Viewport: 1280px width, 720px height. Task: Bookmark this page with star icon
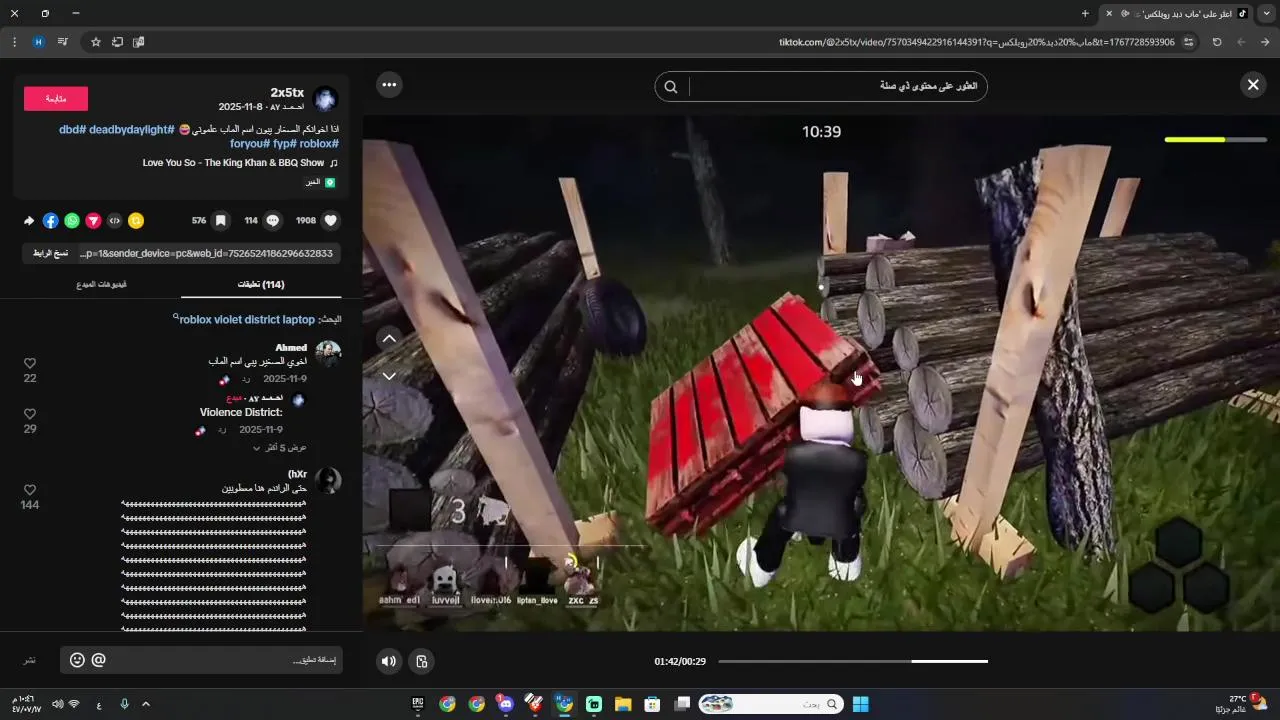96,42
